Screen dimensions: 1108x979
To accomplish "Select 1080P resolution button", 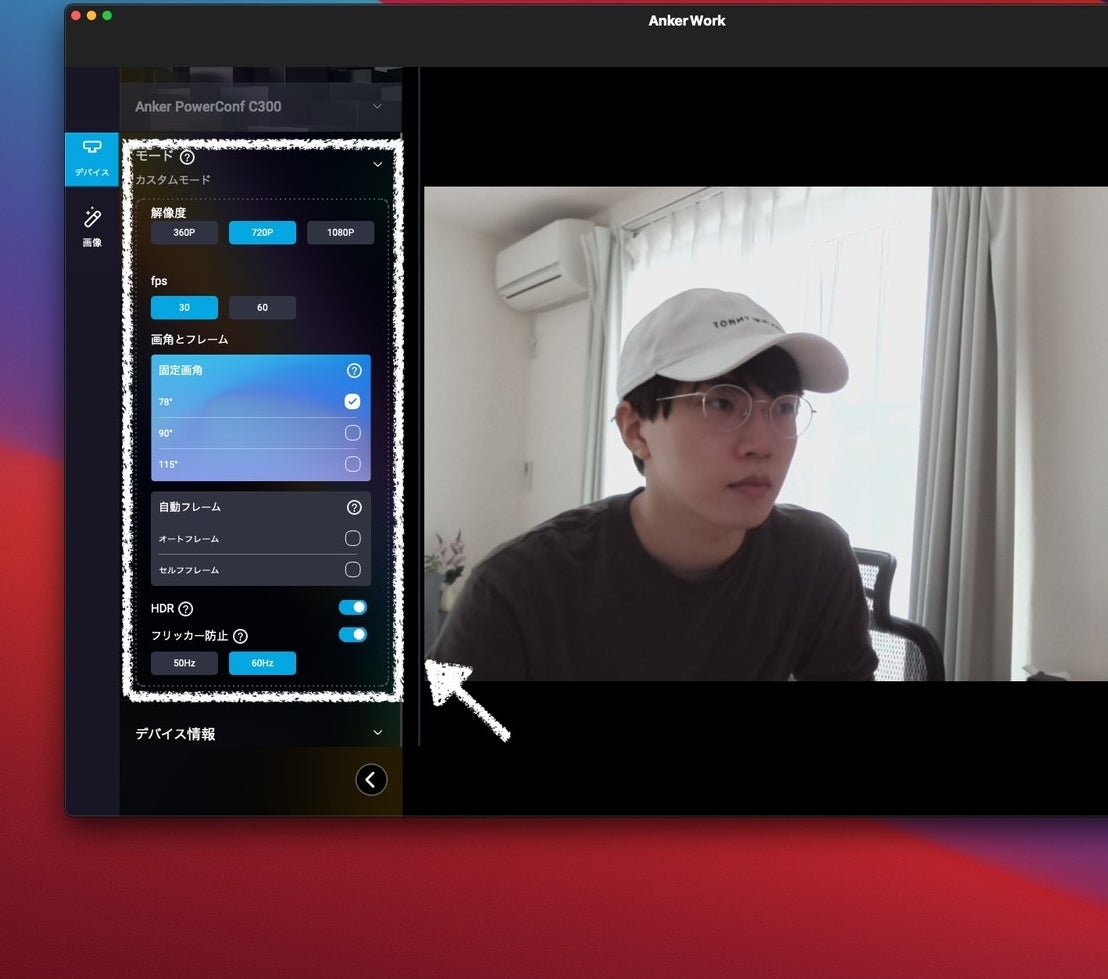I will [340, 233].
